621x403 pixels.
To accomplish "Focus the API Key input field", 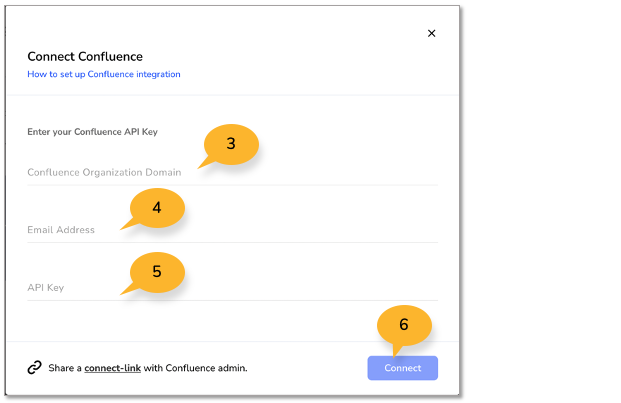I will coord(232,288).
